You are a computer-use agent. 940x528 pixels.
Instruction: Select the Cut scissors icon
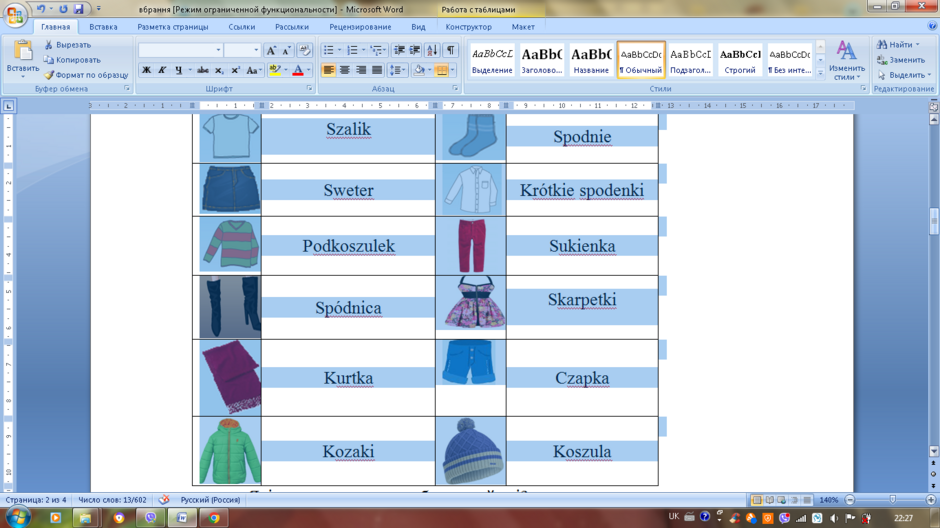tap(49, 45)
